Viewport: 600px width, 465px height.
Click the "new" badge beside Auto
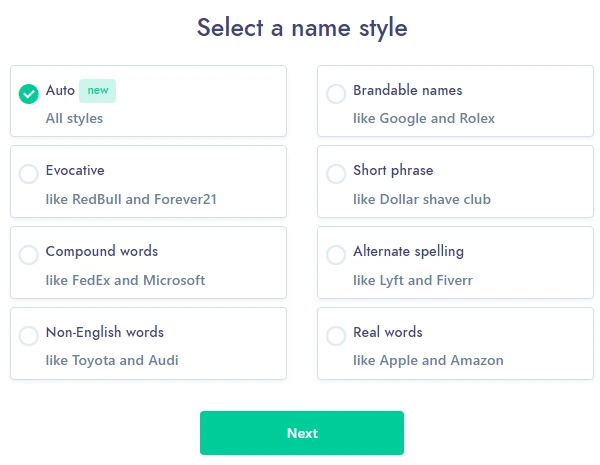pos(97,90)
